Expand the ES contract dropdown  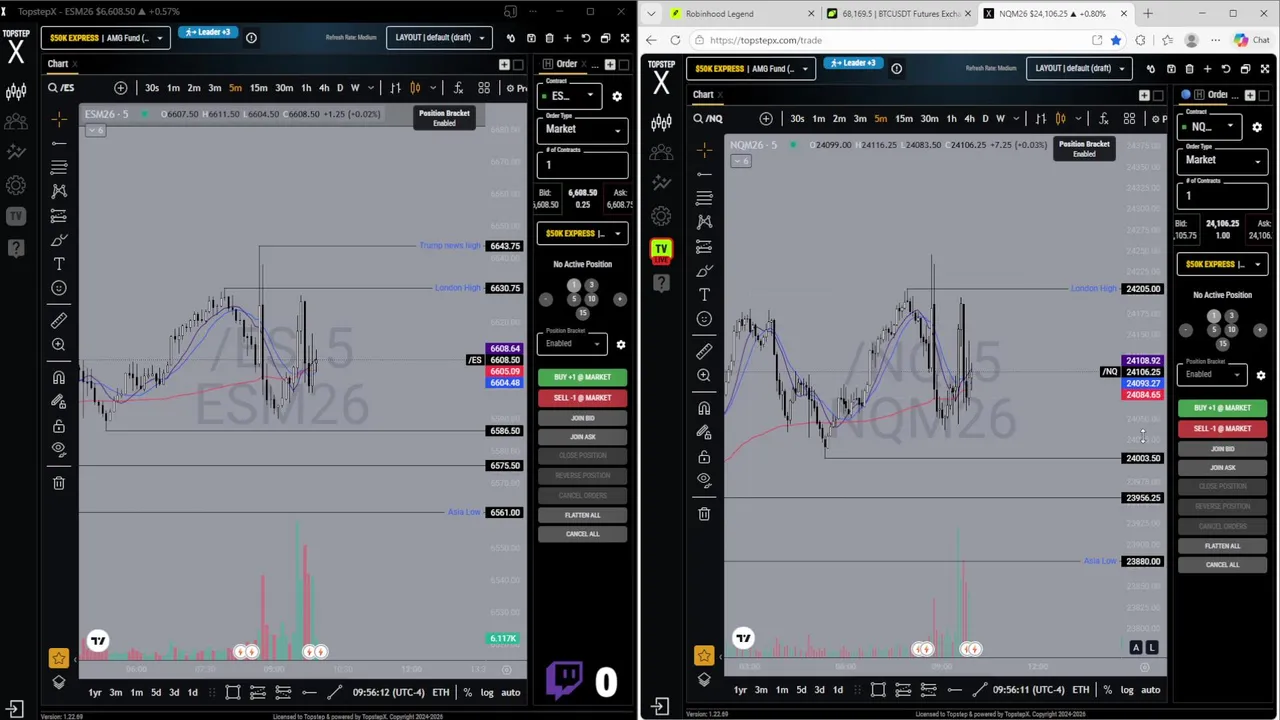click(568, 96)
